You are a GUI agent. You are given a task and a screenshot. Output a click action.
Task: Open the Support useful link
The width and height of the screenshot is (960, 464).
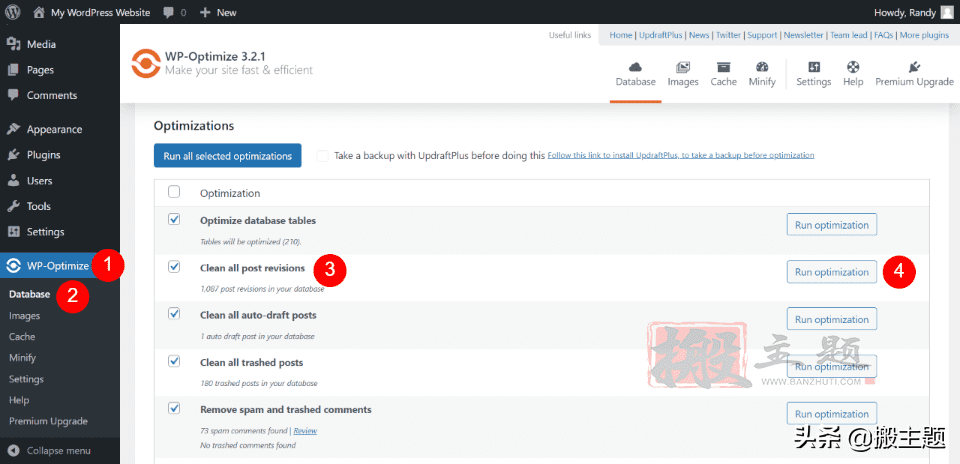(x=762, y=36)
